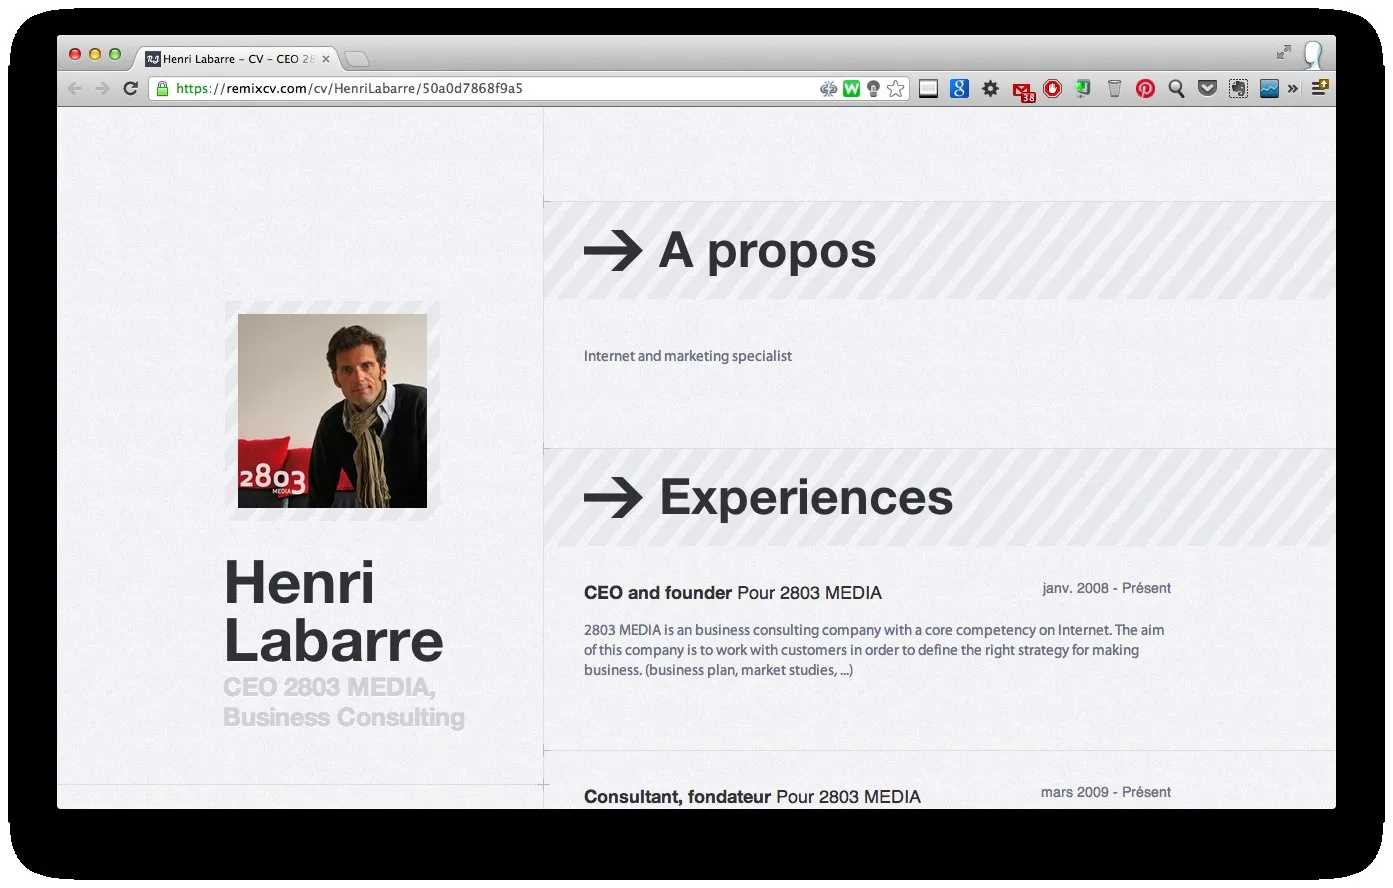Click the "Henri Labarre" name heading
The width and height of the screenshot is (1393, 888).
[334, 612]
